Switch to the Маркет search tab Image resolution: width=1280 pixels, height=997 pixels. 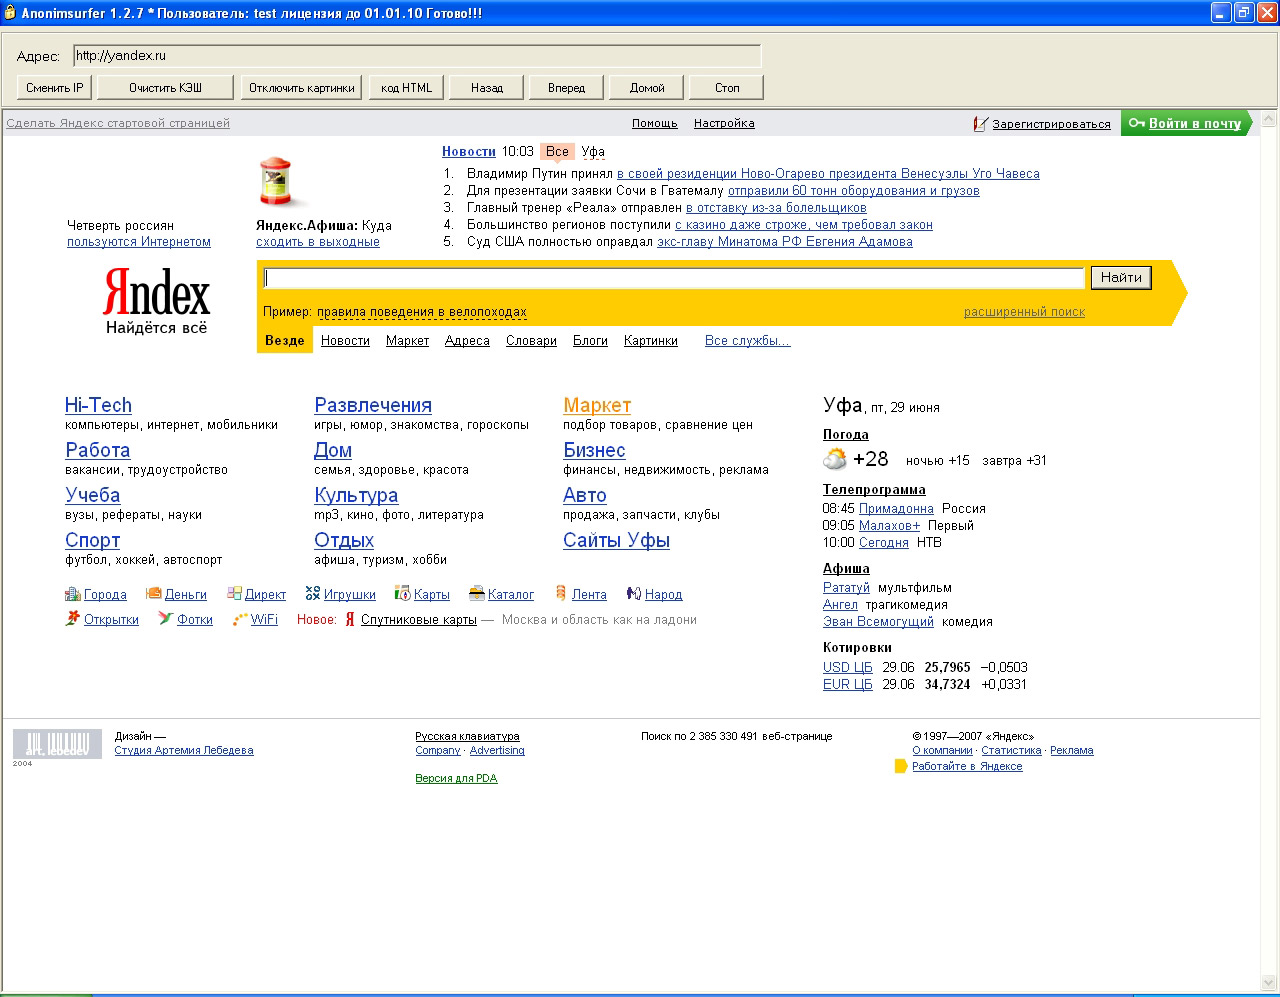click(x=407, y=341)
